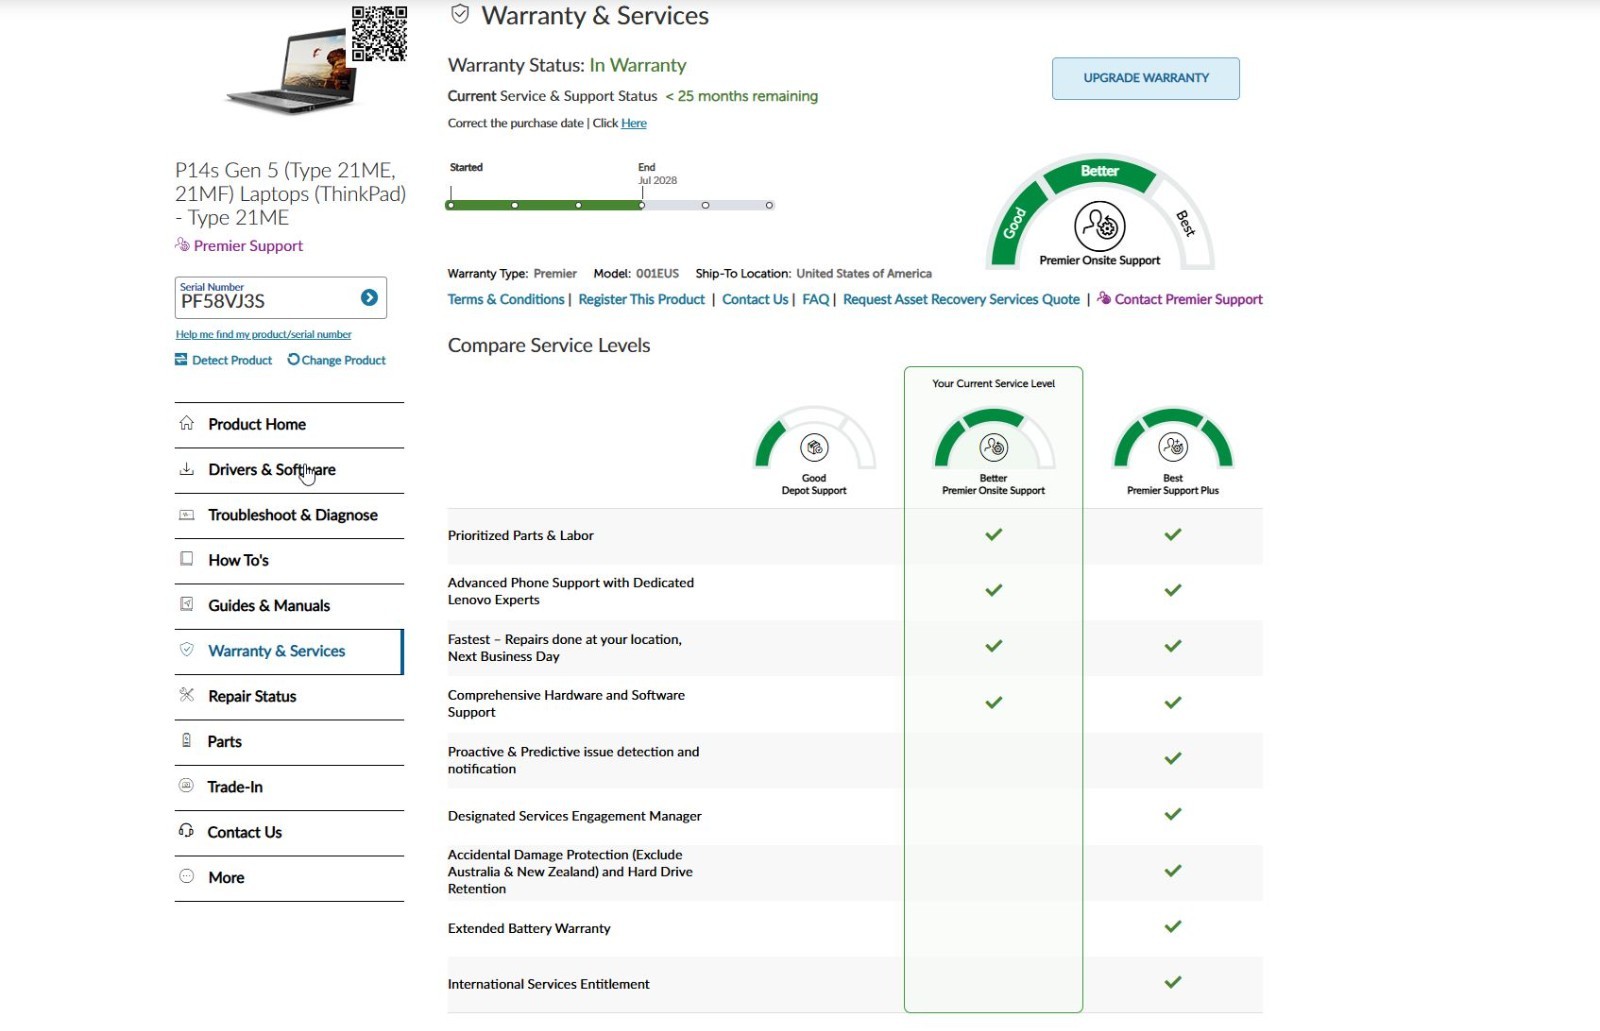
Task: Click the Change Product refresh icon
Action: [293, 359]
